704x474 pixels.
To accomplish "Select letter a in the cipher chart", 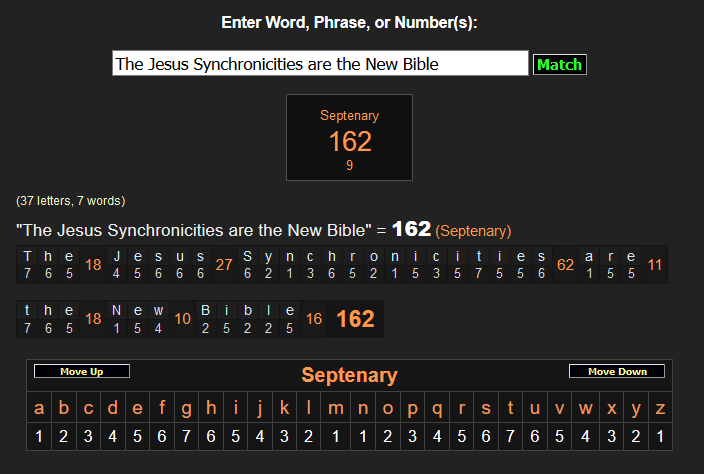I will (39, 408).
